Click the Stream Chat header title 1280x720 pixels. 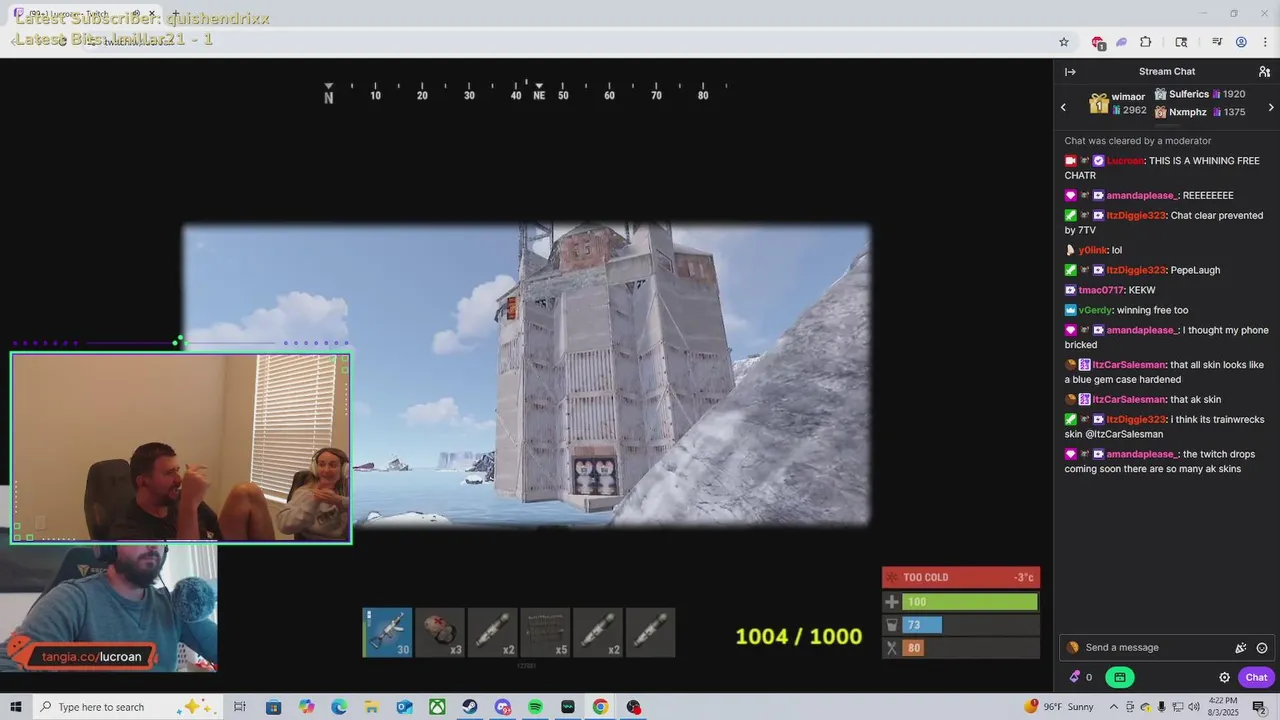pyautogui.click(x=1167, y=72)
